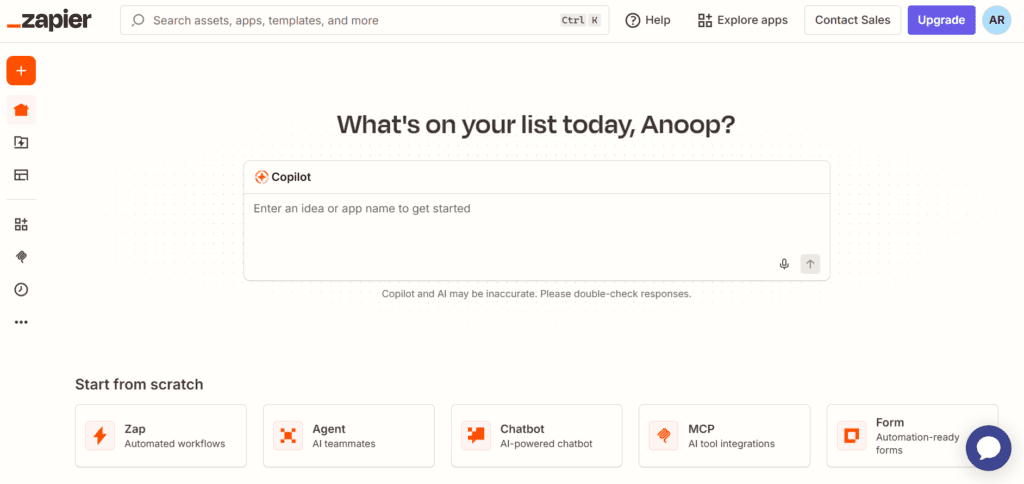Click the purple Upgrade button
This screenshot has height=484, width=1024.
point(941,20)
